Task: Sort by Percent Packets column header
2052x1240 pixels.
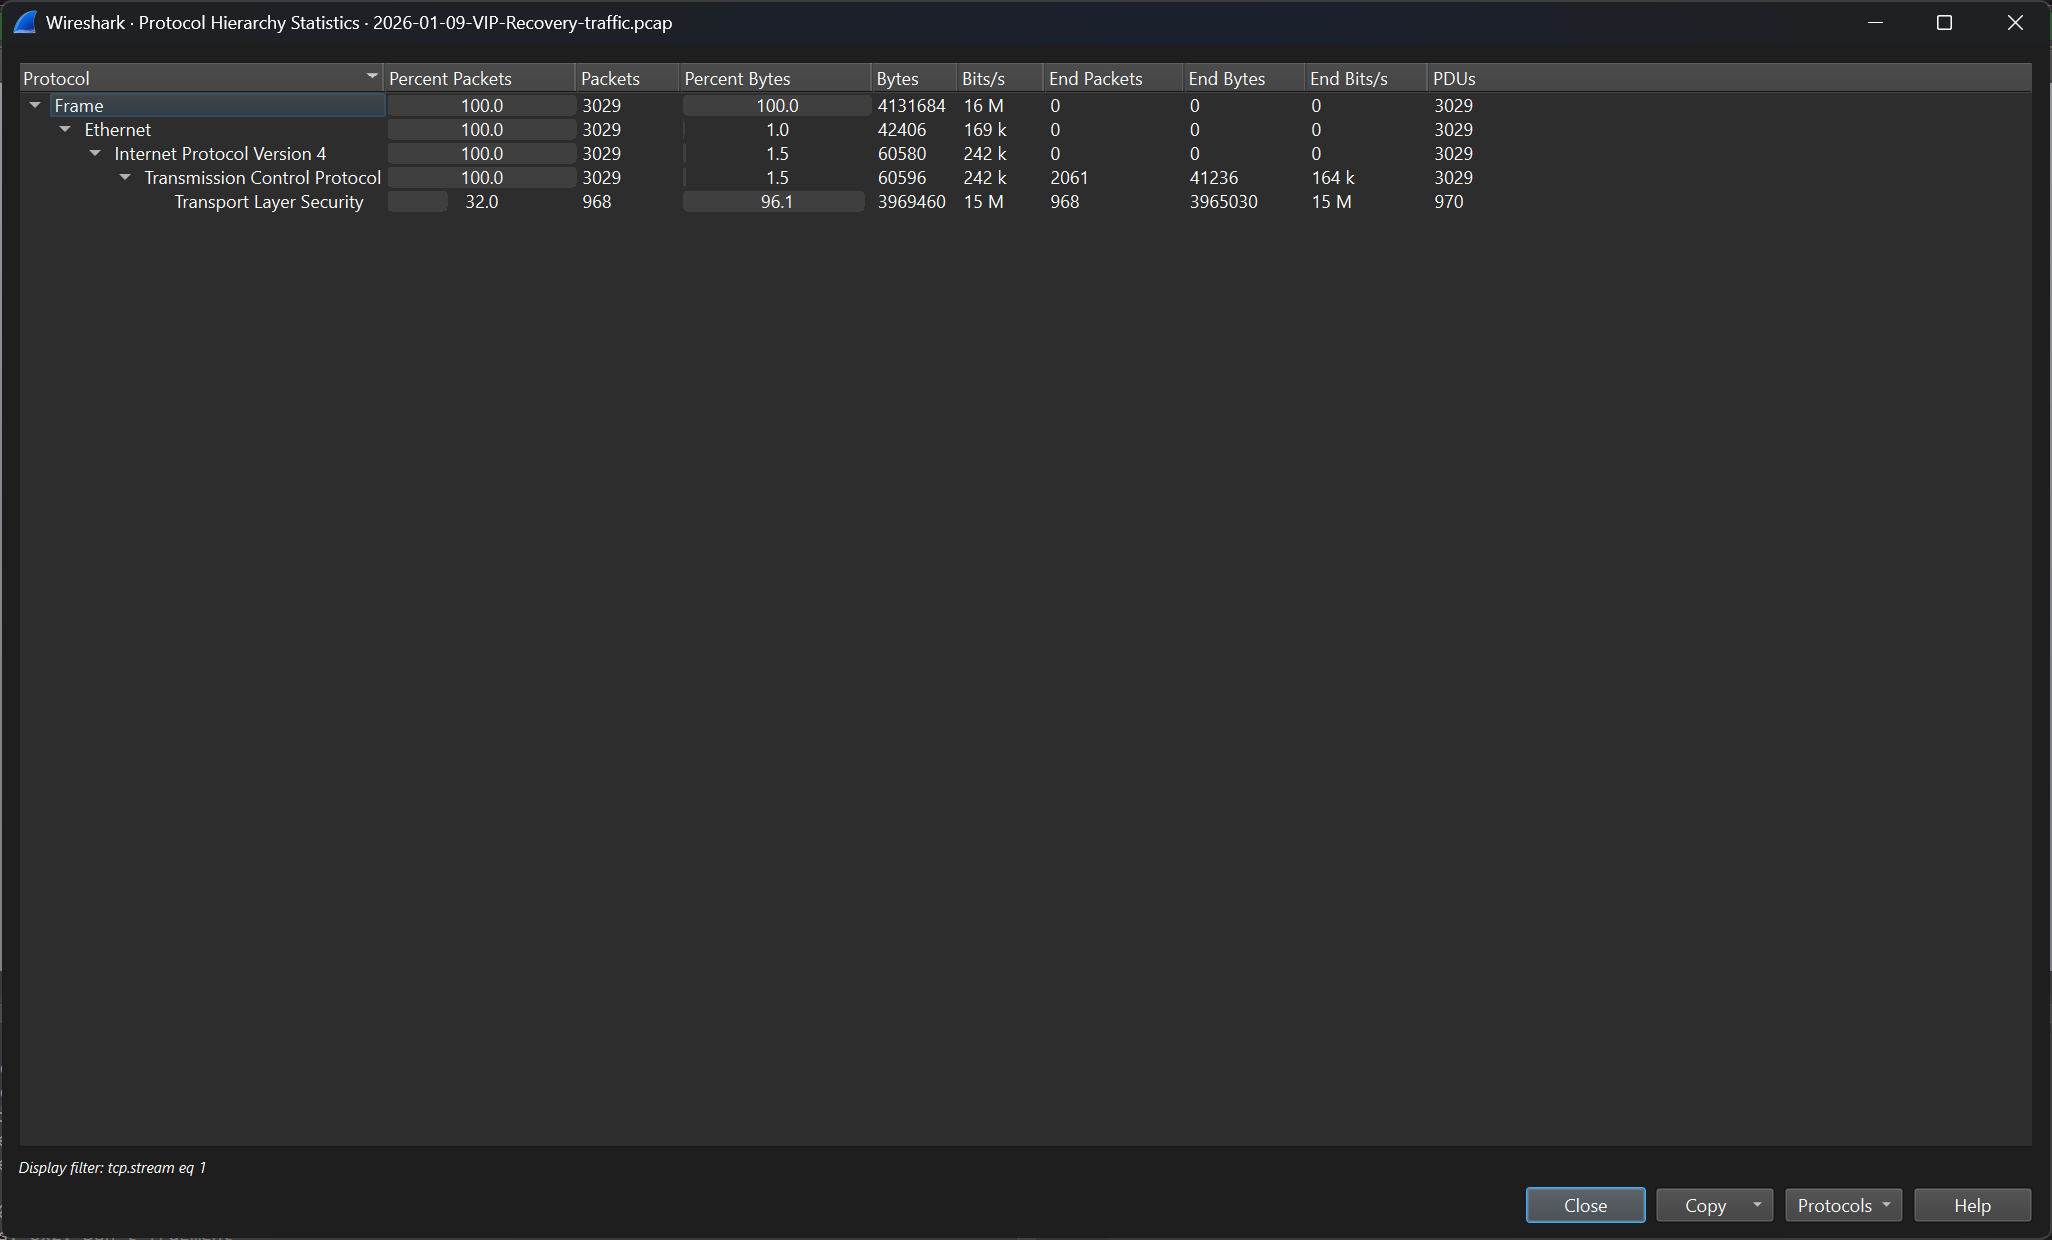Action: point(479,78)
